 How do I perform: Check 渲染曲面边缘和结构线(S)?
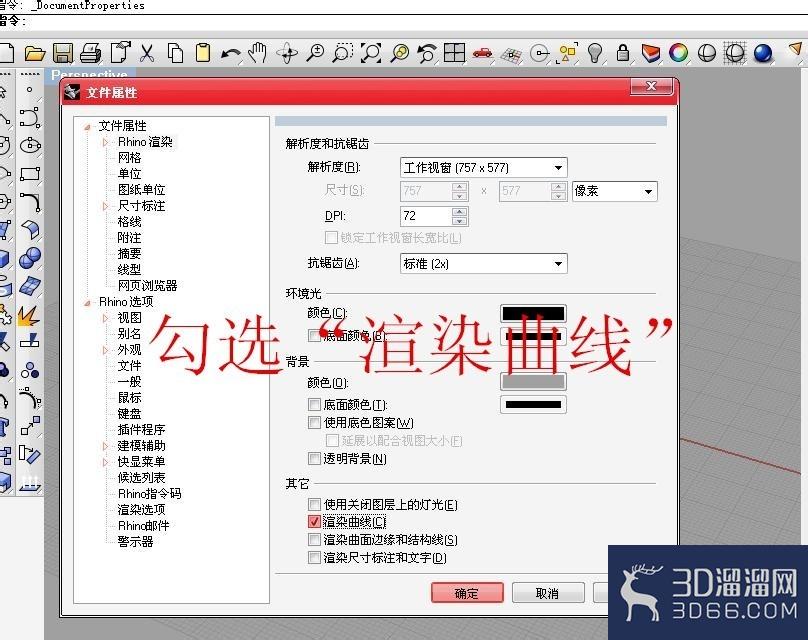pos(314,540)
